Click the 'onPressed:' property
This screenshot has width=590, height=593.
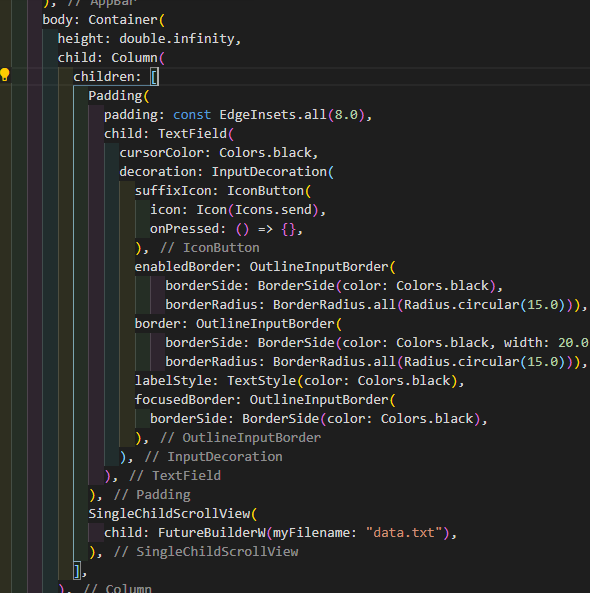point(188,228)
